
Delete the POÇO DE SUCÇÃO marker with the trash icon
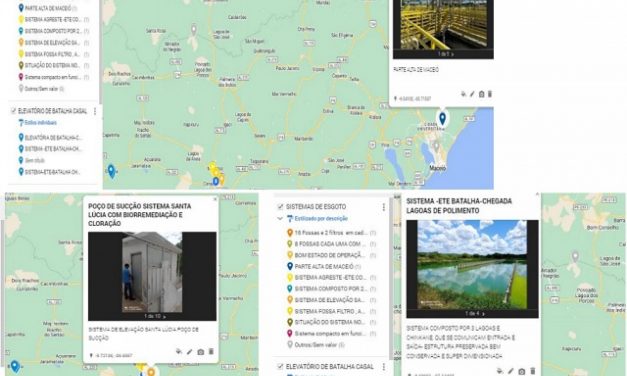pyautogui.click(x=211, y=352)
